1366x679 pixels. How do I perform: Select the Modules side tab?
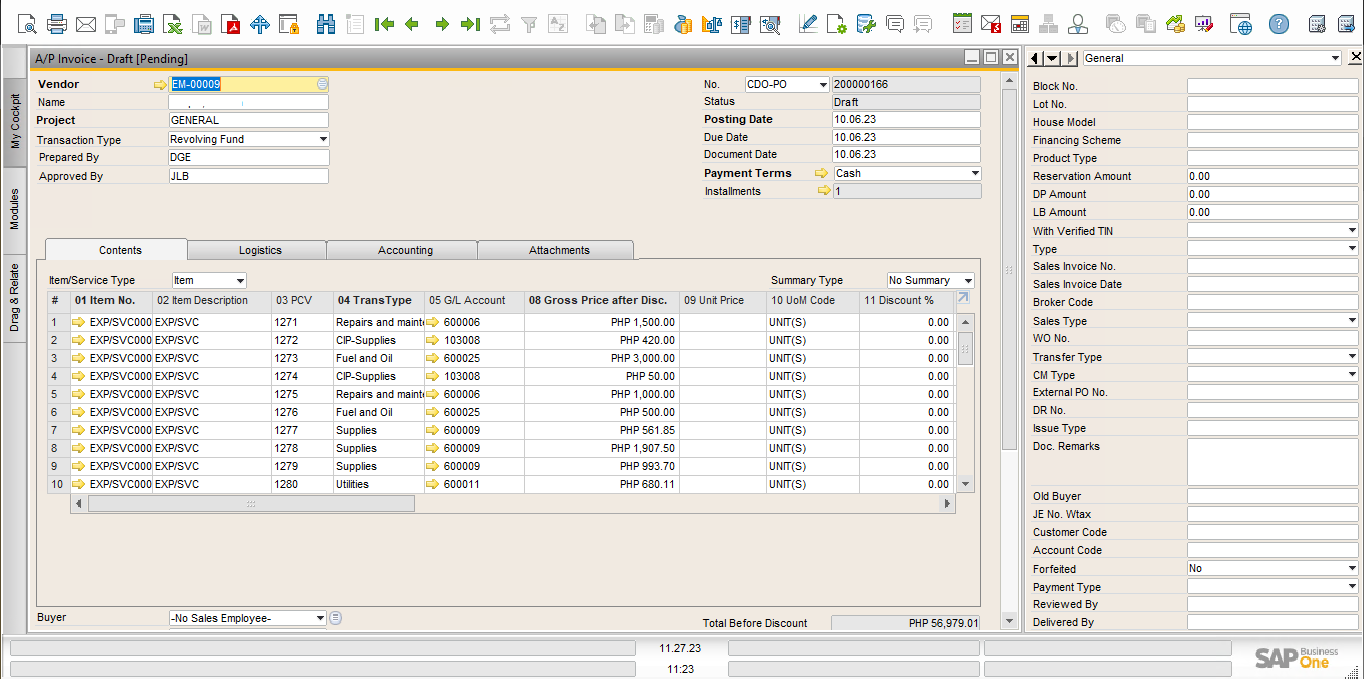14,209
